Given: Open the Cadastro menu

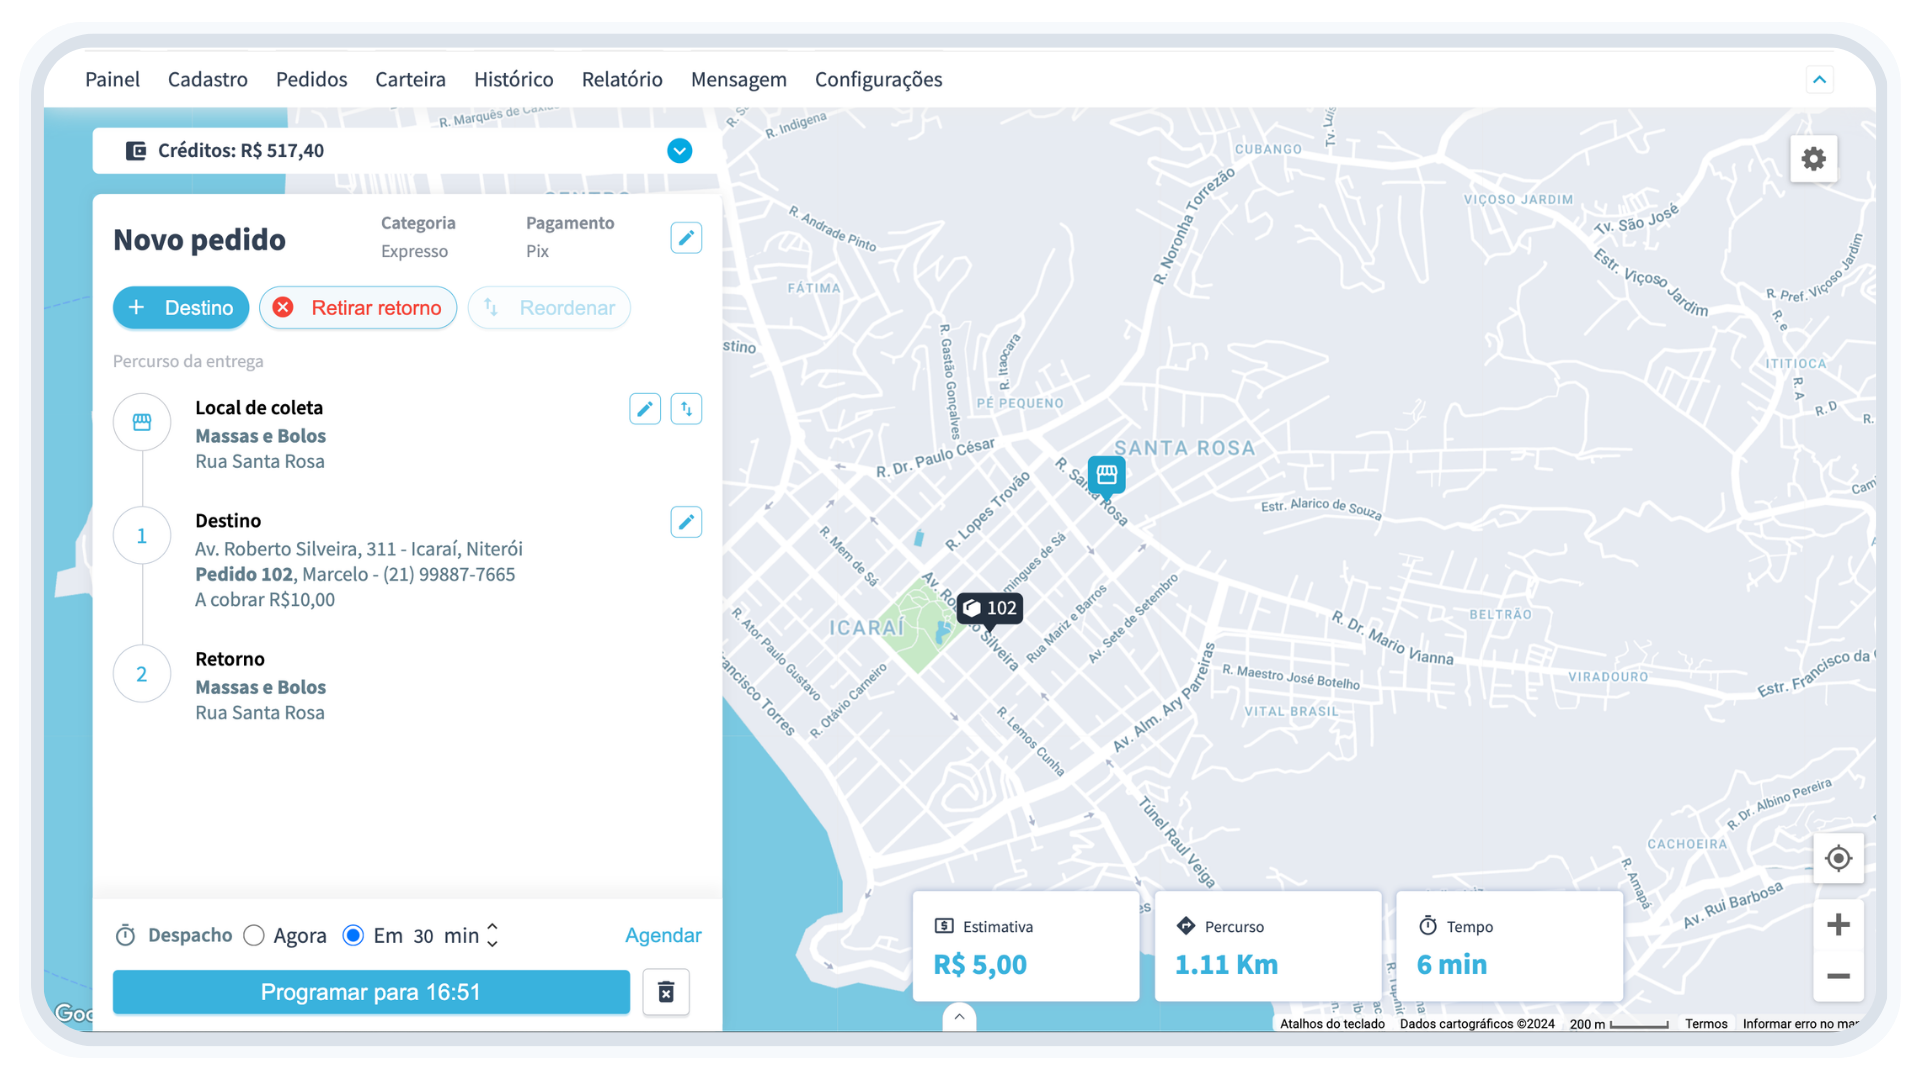Looking at the screenshot, I should [x=208, y=80].
